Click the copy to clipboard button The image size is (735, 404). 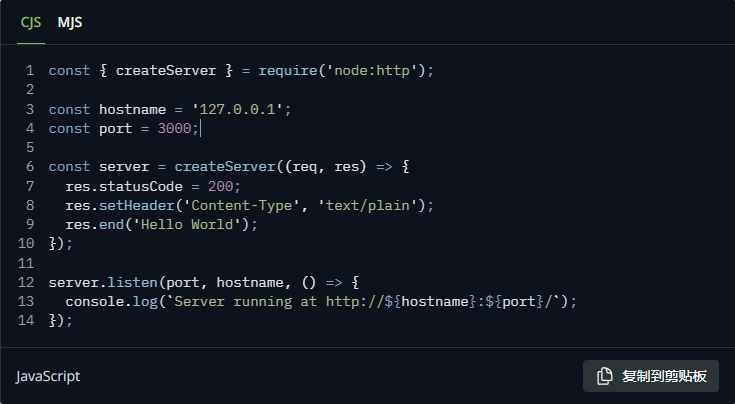click(651, 376)
